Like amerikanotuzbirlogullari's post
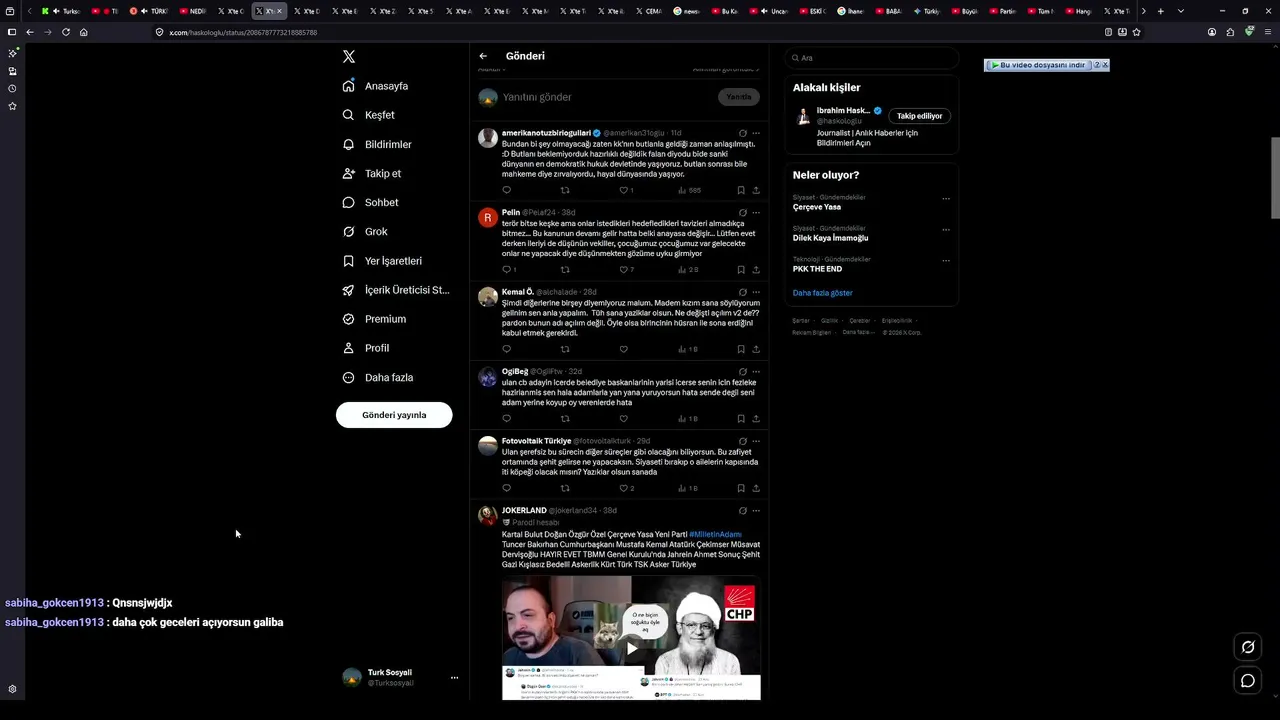 [x=624, y=190]
